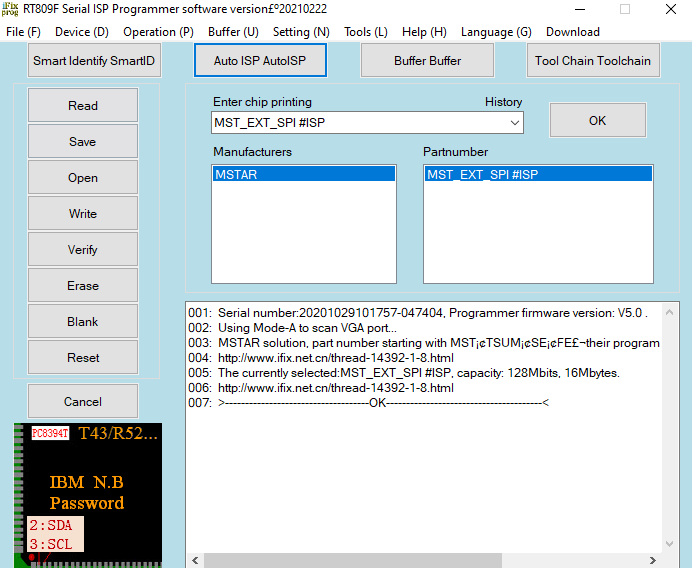Click the log scroll right arrow
This screenshot has width=692, height=568.
[x=653, y=560]
